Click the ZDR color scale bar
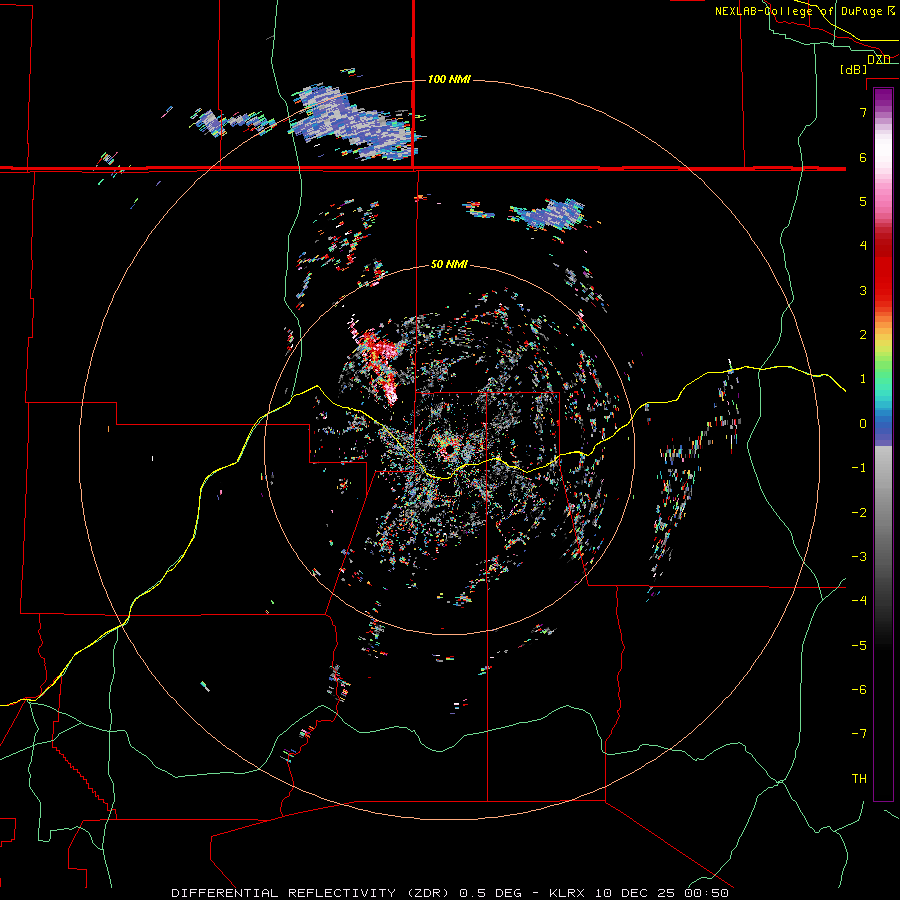The image size is (900, 900). pyautogui.click(x=883, y=444)
